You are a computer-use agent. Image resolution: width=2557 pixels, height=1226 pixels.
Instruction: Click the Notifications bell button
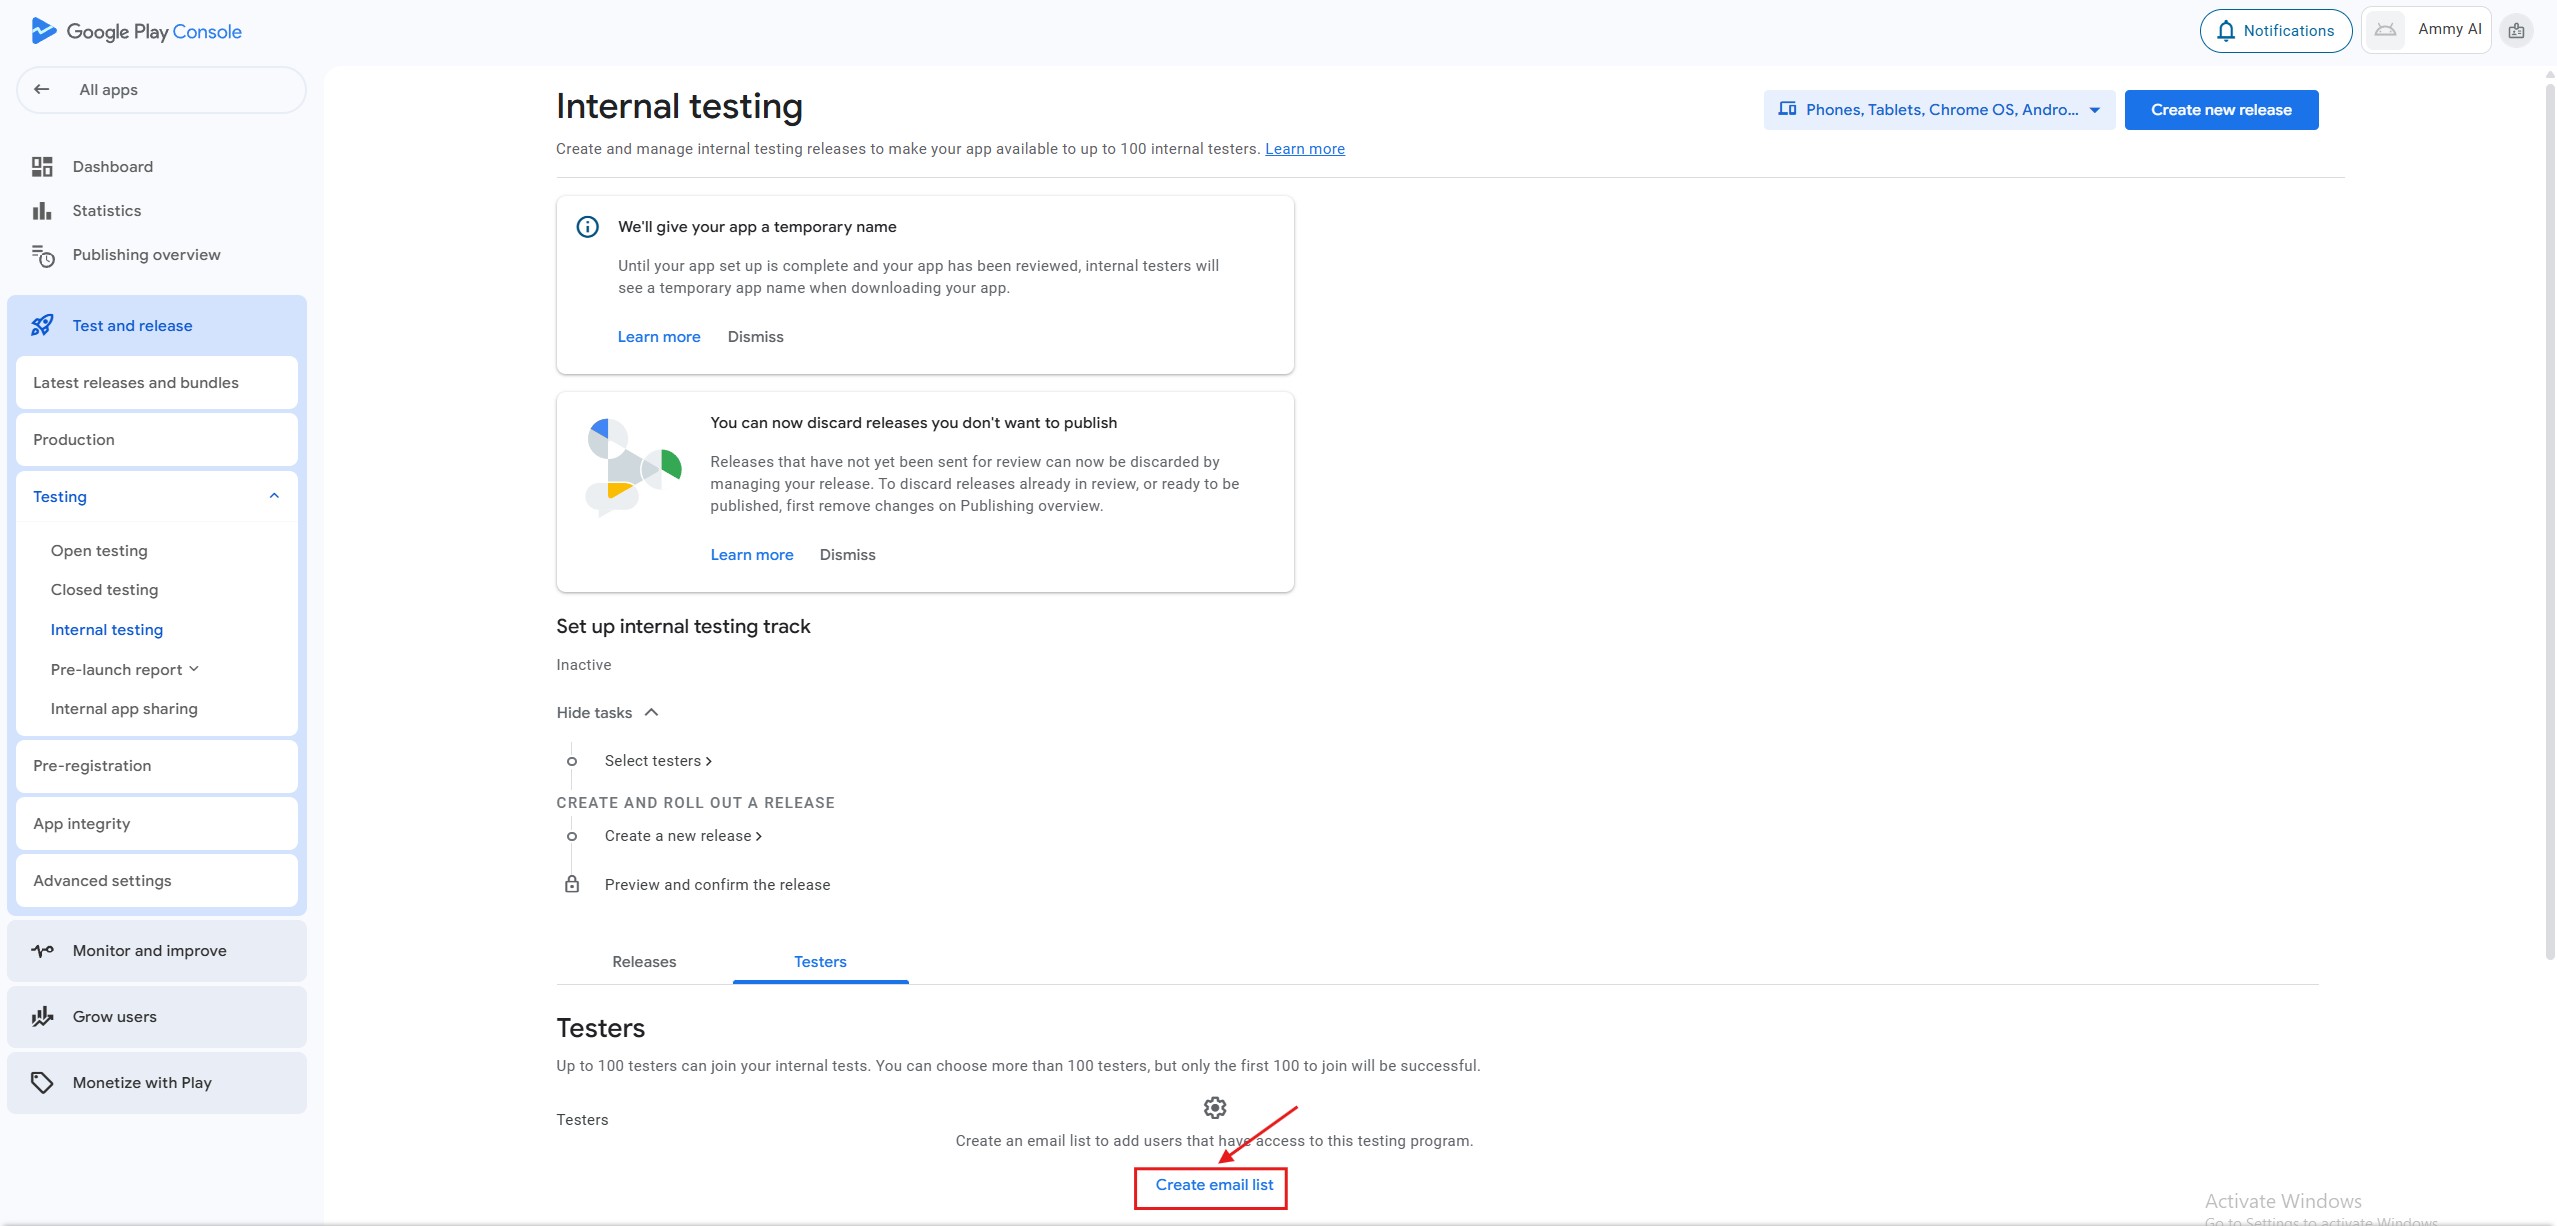[2275, 31]
